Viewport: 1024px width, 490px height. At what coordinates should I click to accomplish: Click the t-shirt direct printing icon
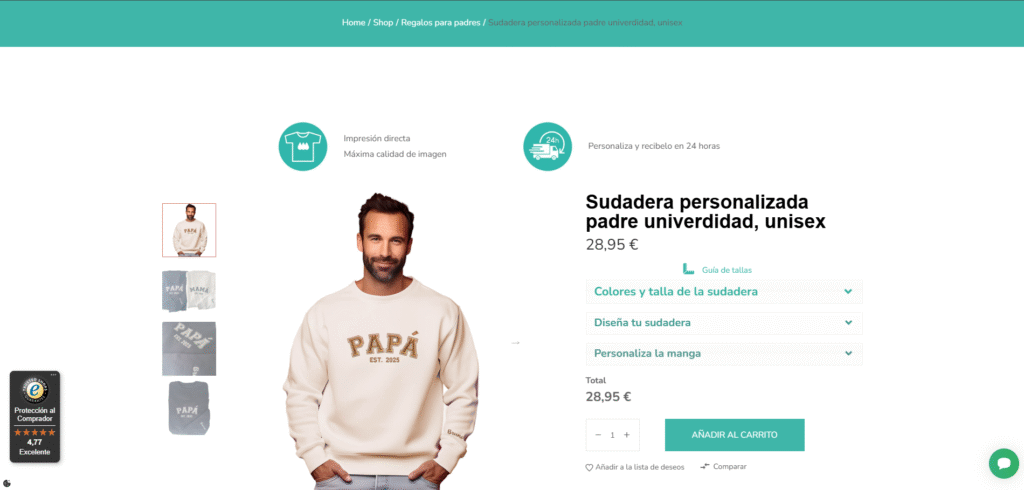(303, 146)
